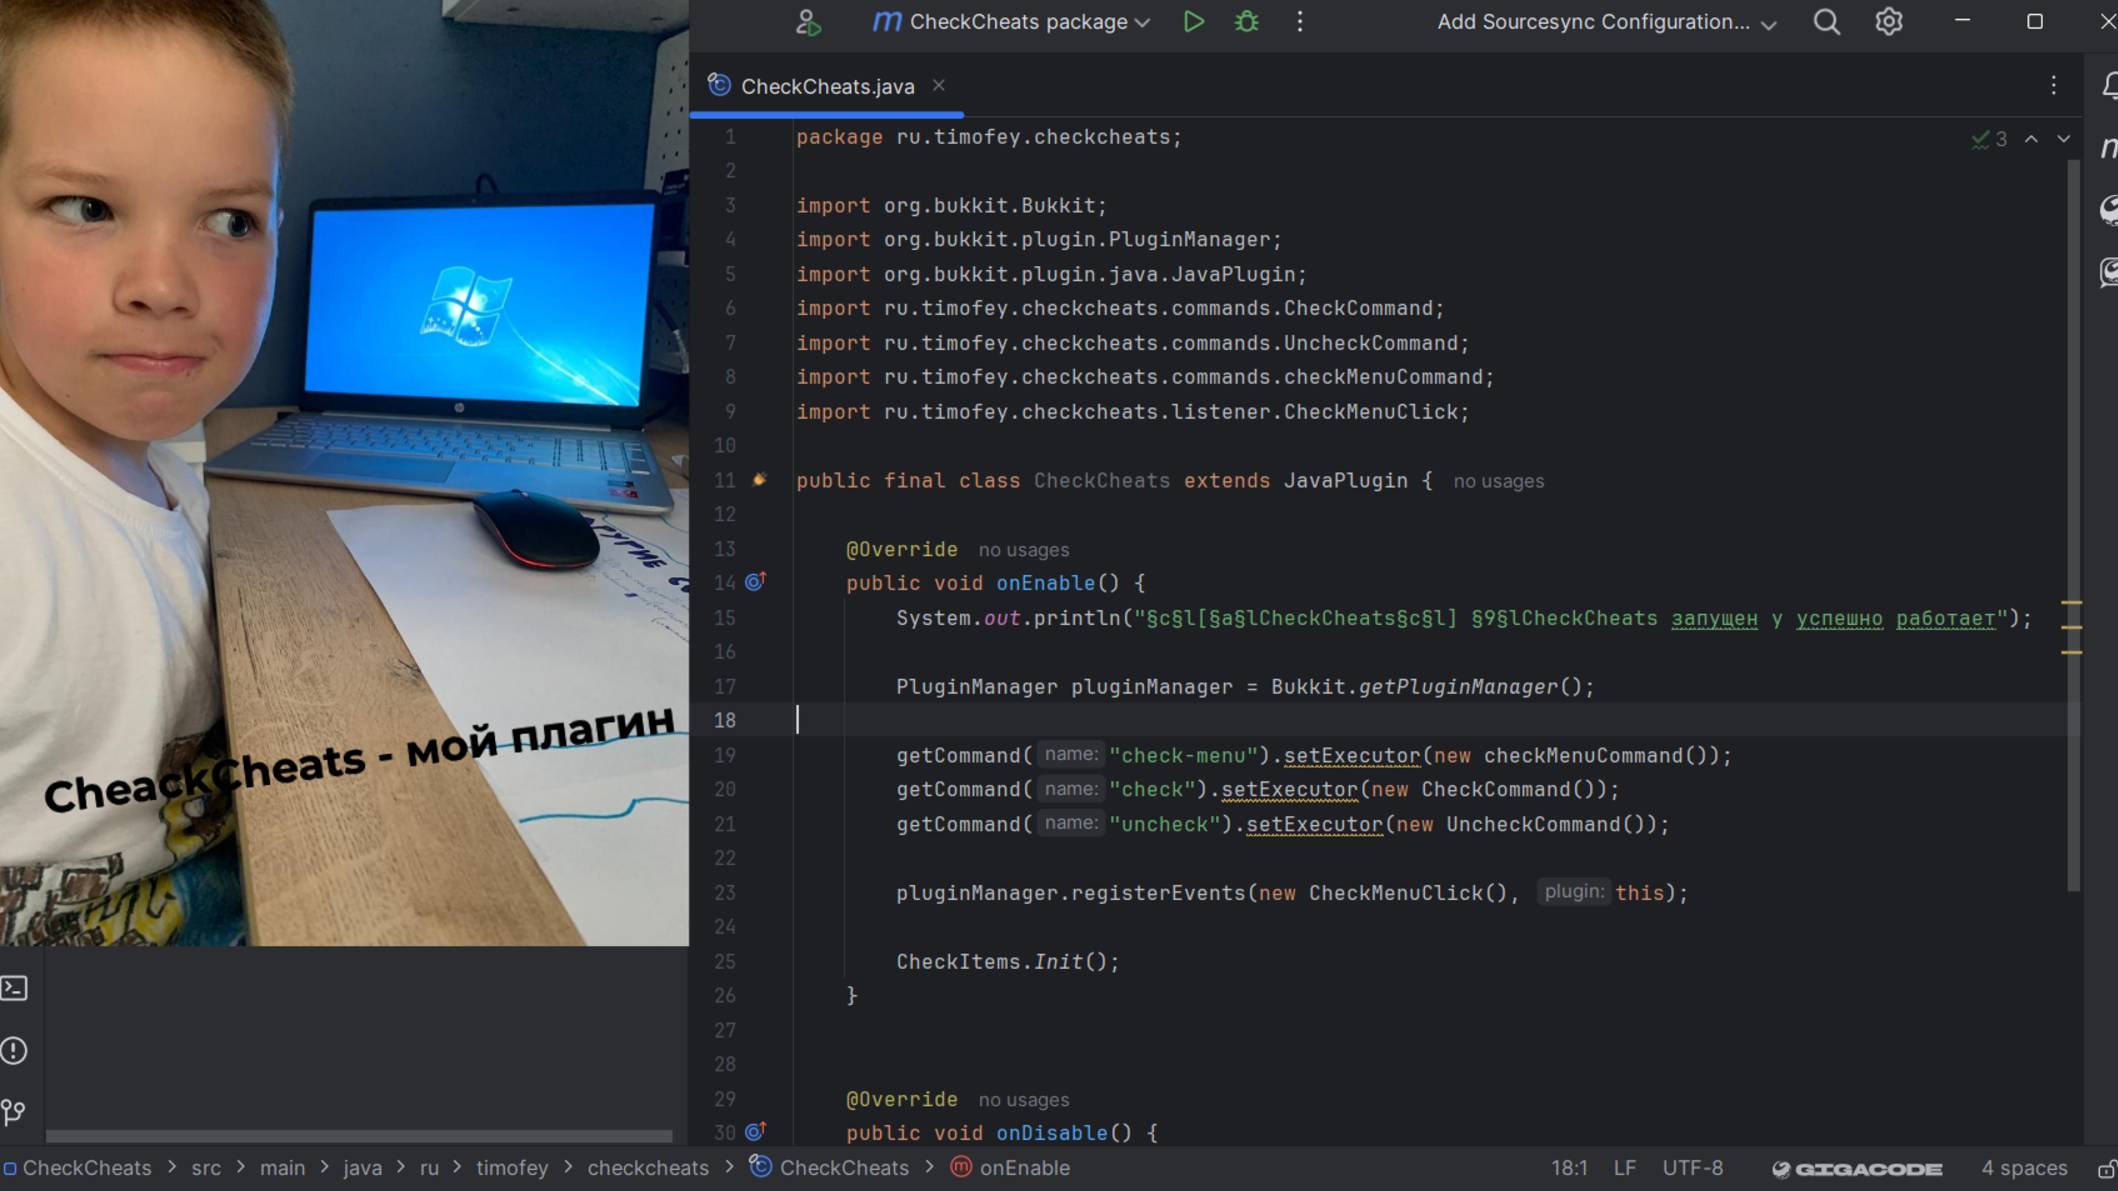The width and height of the screenshot is (2118, 1191).
Task: Expand the Add Sourcesync Configuration dropdown
Action: (x=1768, y=25)
